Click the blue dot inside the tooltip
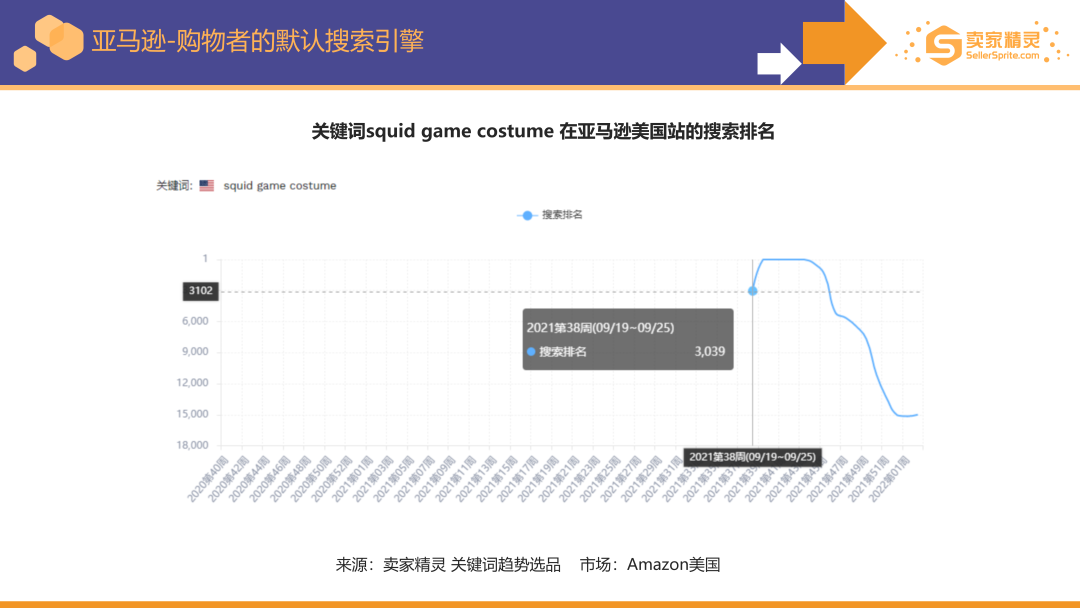Viewport: 1080px width, 608px height. pyautogui.click(x=531, y=352)
